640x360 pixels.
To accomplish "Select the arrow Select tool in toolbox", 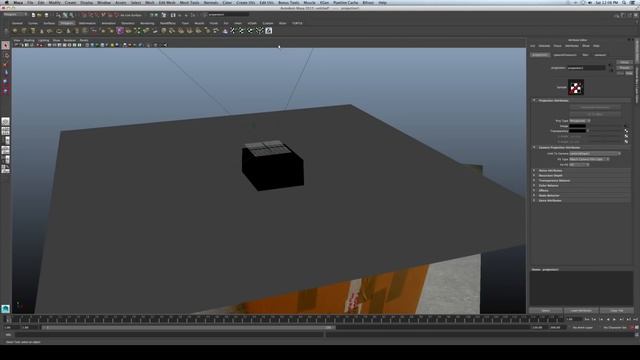I will (5, 46).
